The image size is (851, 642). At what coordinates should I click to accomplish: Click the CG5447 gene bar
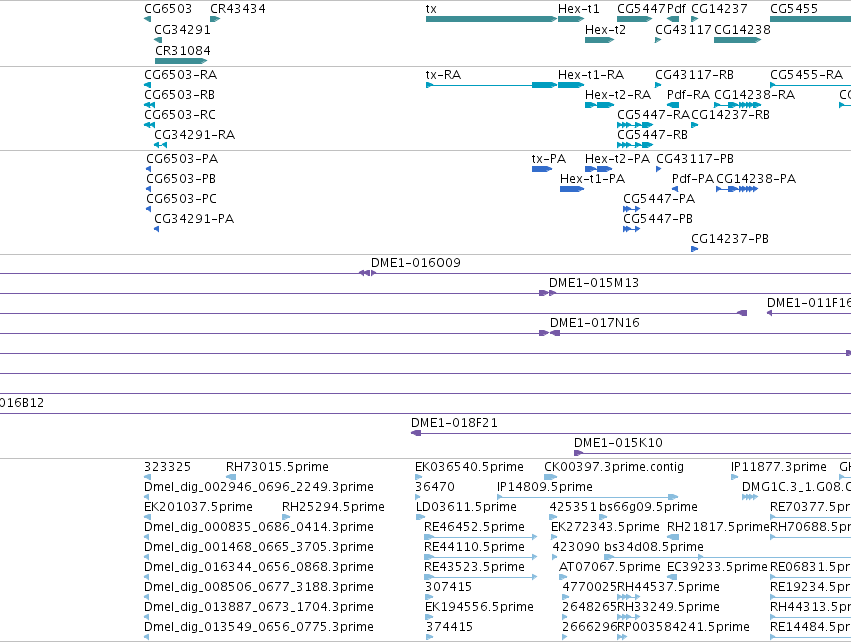(634, 20)
